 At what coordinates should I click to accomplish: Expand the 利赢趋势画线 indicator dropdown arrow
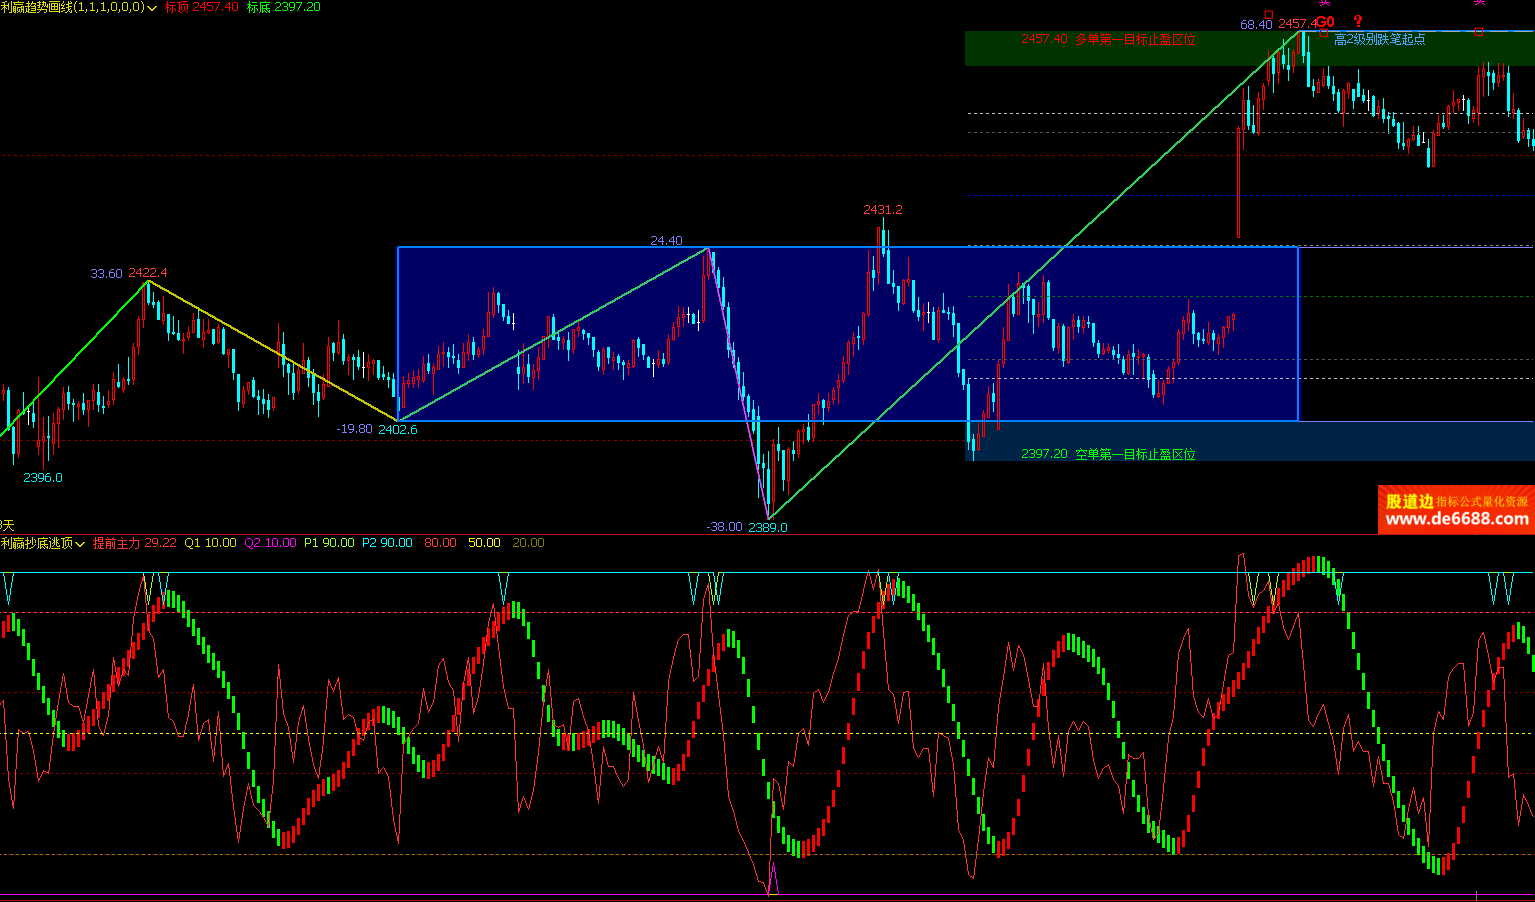click(152, 8)
